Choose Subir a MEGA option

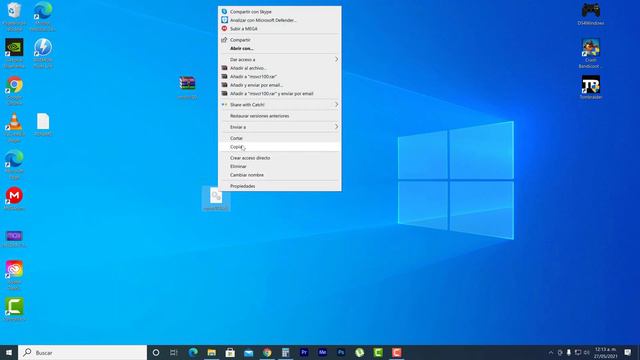click(x=280, y=29)
